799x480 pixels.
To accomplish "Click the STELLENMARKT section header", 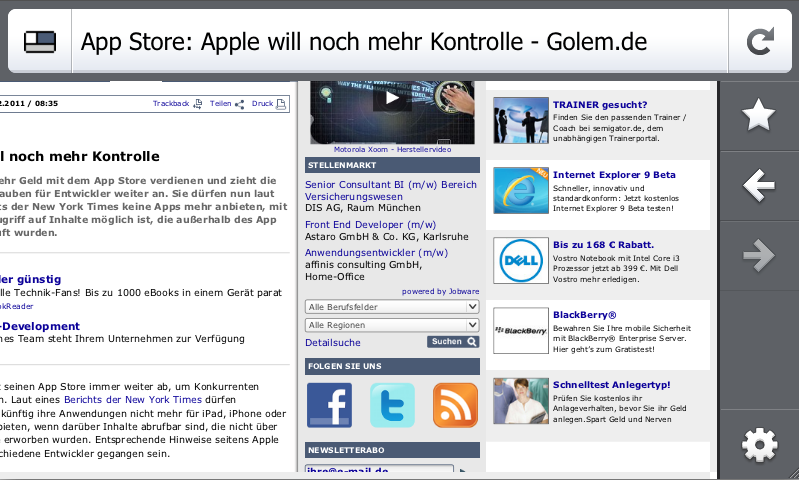I will click(x=392, y=165).
